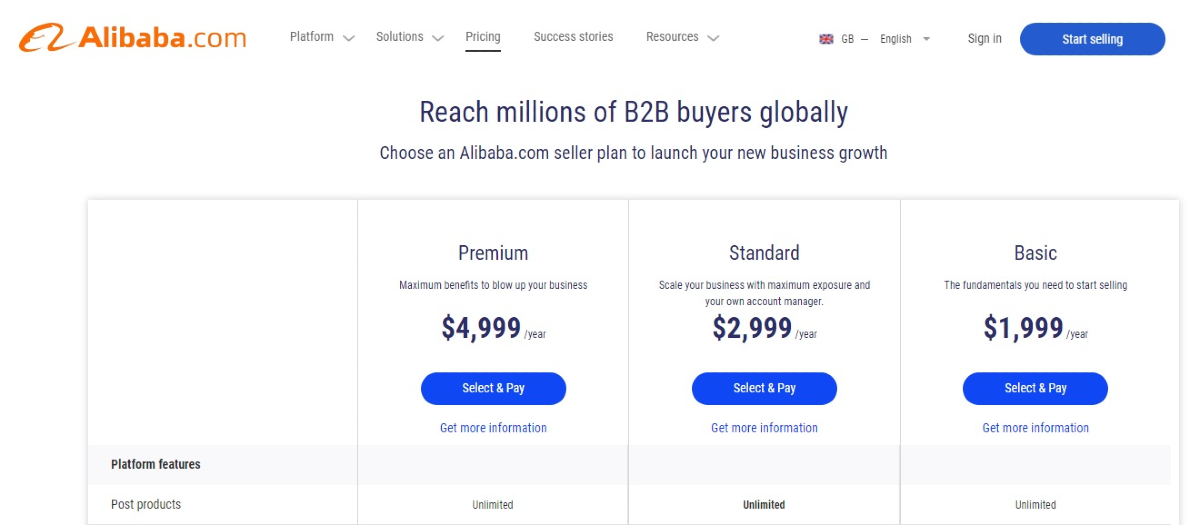This screenshot has width=1200, height=525.
Task: Open the Resources navigation menu
Action: (672, 37)
